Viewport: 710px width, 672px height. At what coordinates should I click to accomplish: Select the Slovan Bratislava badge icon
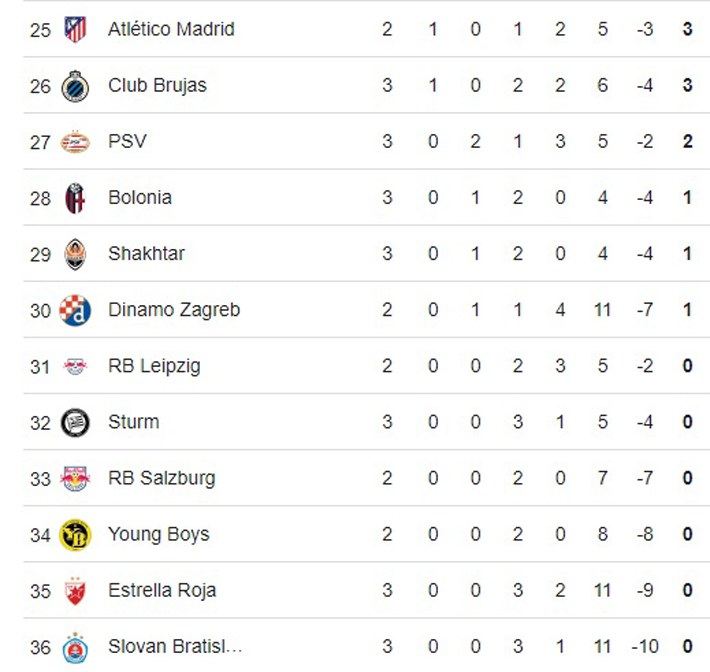(x=75, y=647)
